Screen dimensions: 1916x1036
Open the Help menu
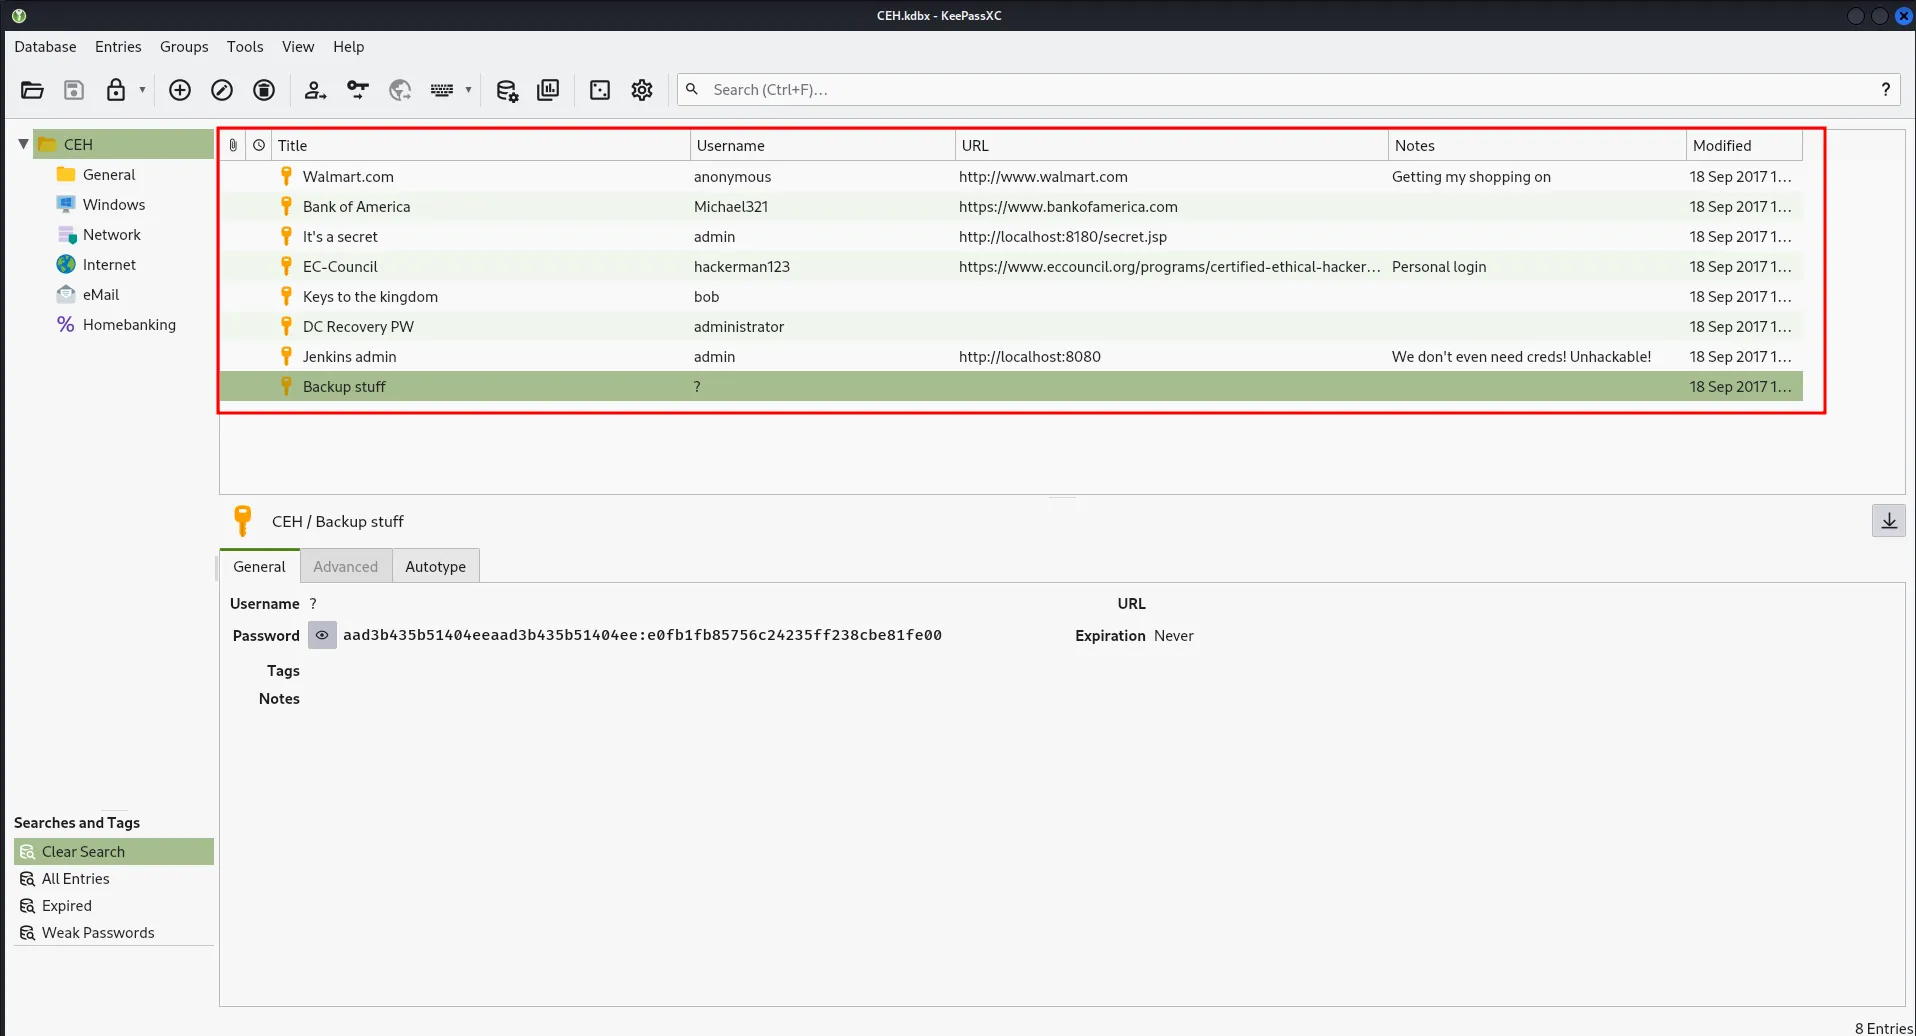[349, 47]
